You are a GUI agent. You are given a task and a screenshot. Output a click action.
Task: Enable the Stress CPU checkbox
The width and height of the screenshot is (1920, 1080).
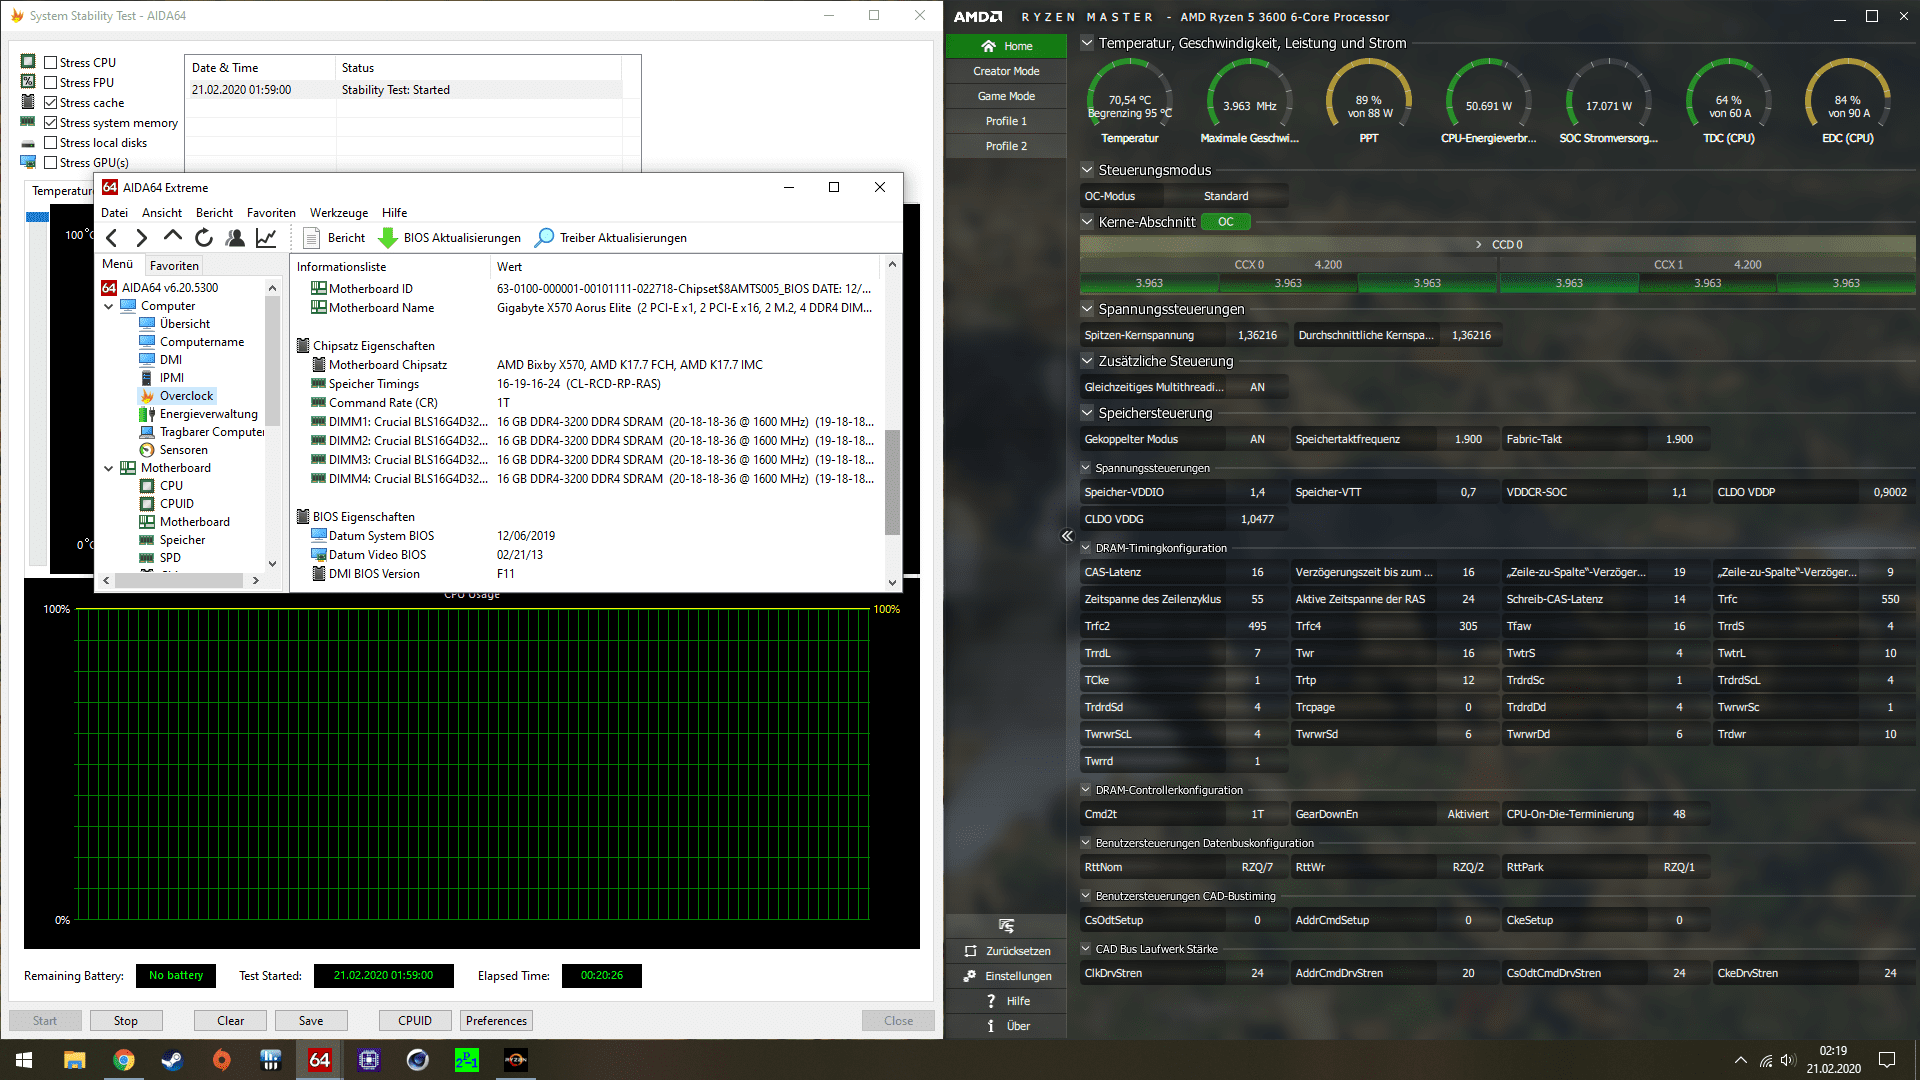pyautogui.click(x=51, y=63)
